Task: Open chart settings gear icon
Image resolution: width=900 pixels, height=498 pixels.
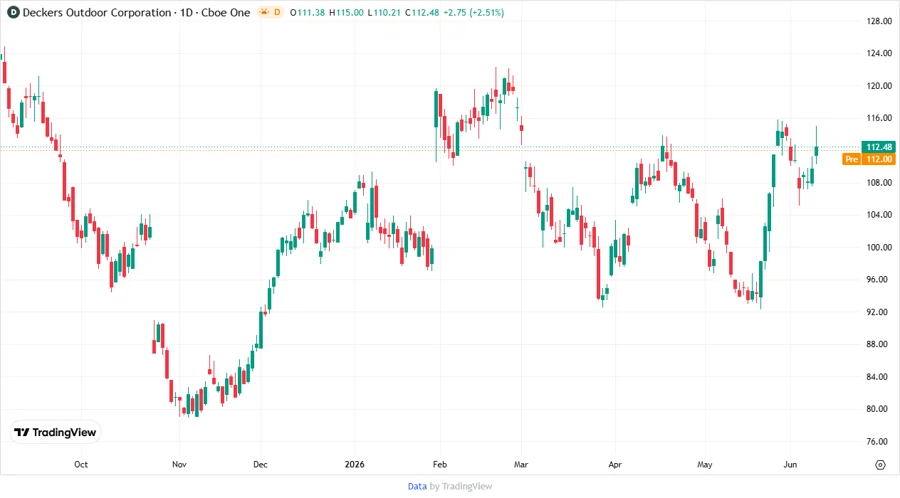Action: [880, 465]
